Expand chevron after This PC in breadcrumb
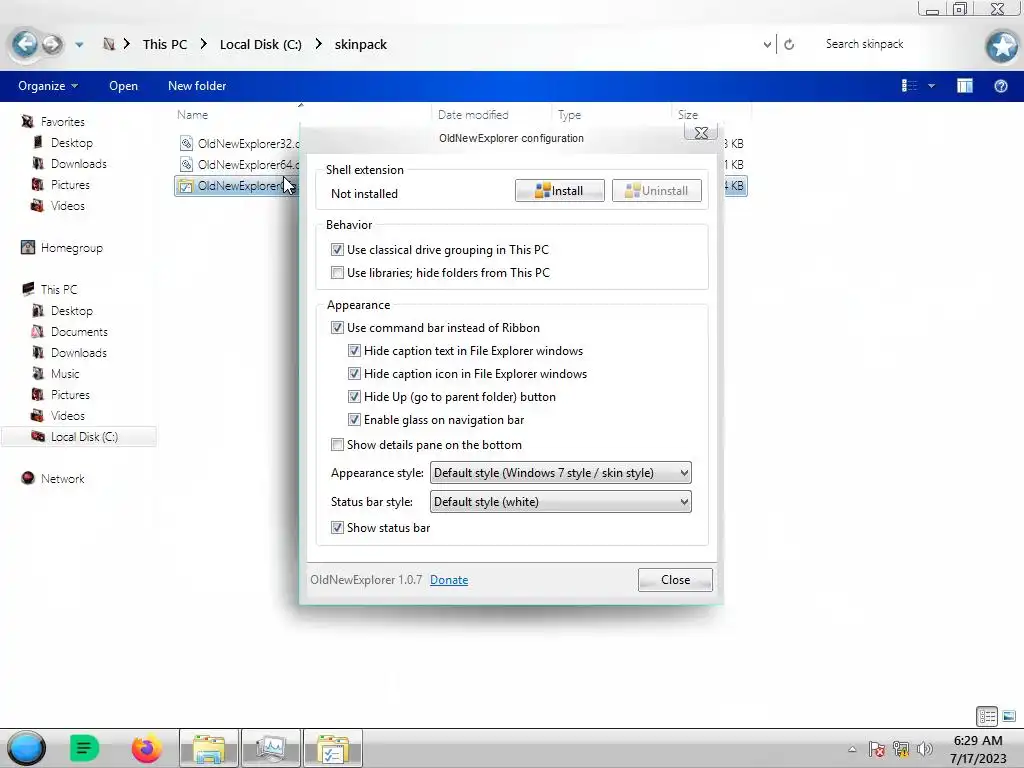This screenshot has height=768, width=1024. tap(204, 44)
